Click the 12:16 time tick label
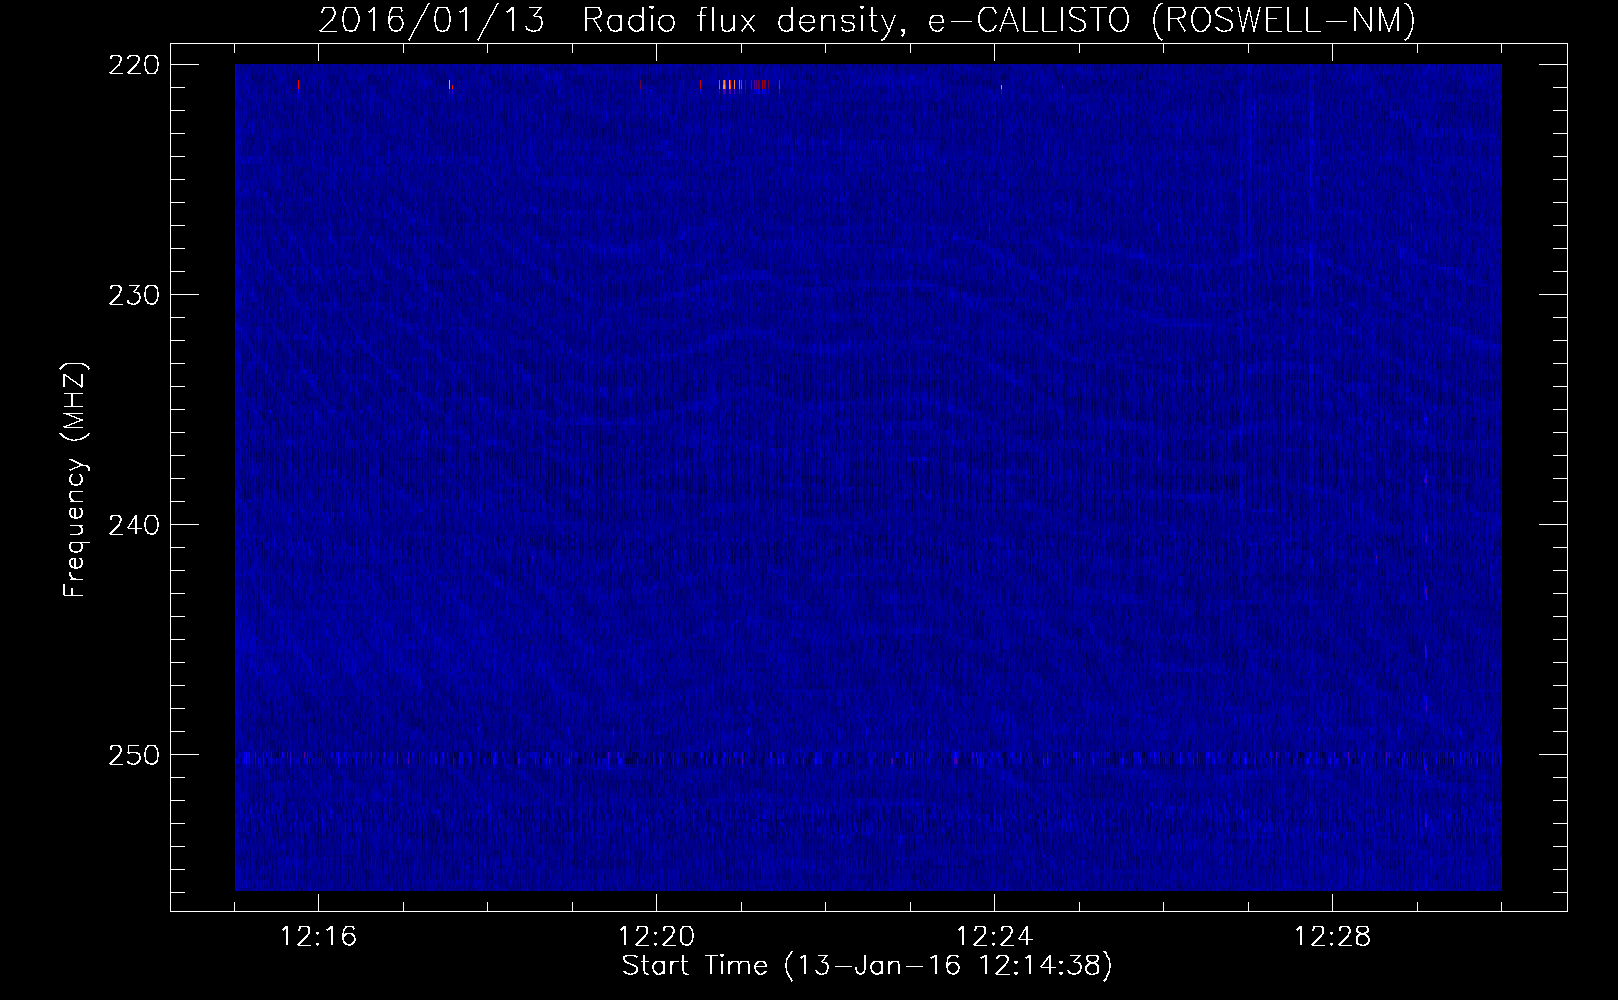Viewport: 1618px width, 1000px height. point(318,937)
